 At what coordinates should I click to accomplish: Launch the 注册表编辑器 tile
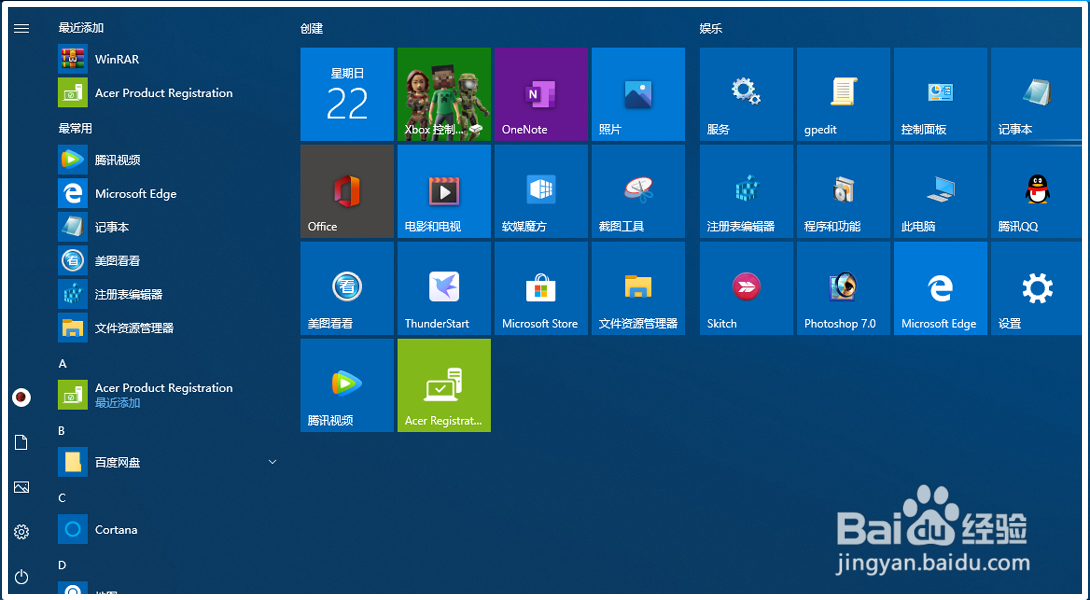[x=747, y=191]
